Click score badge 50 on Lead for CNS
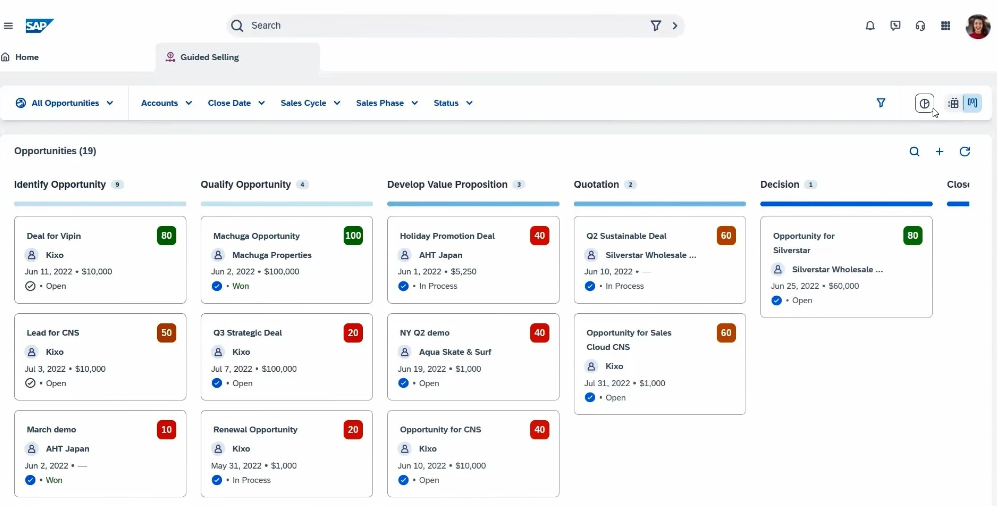The image size is (997, 506). (167, 332)
